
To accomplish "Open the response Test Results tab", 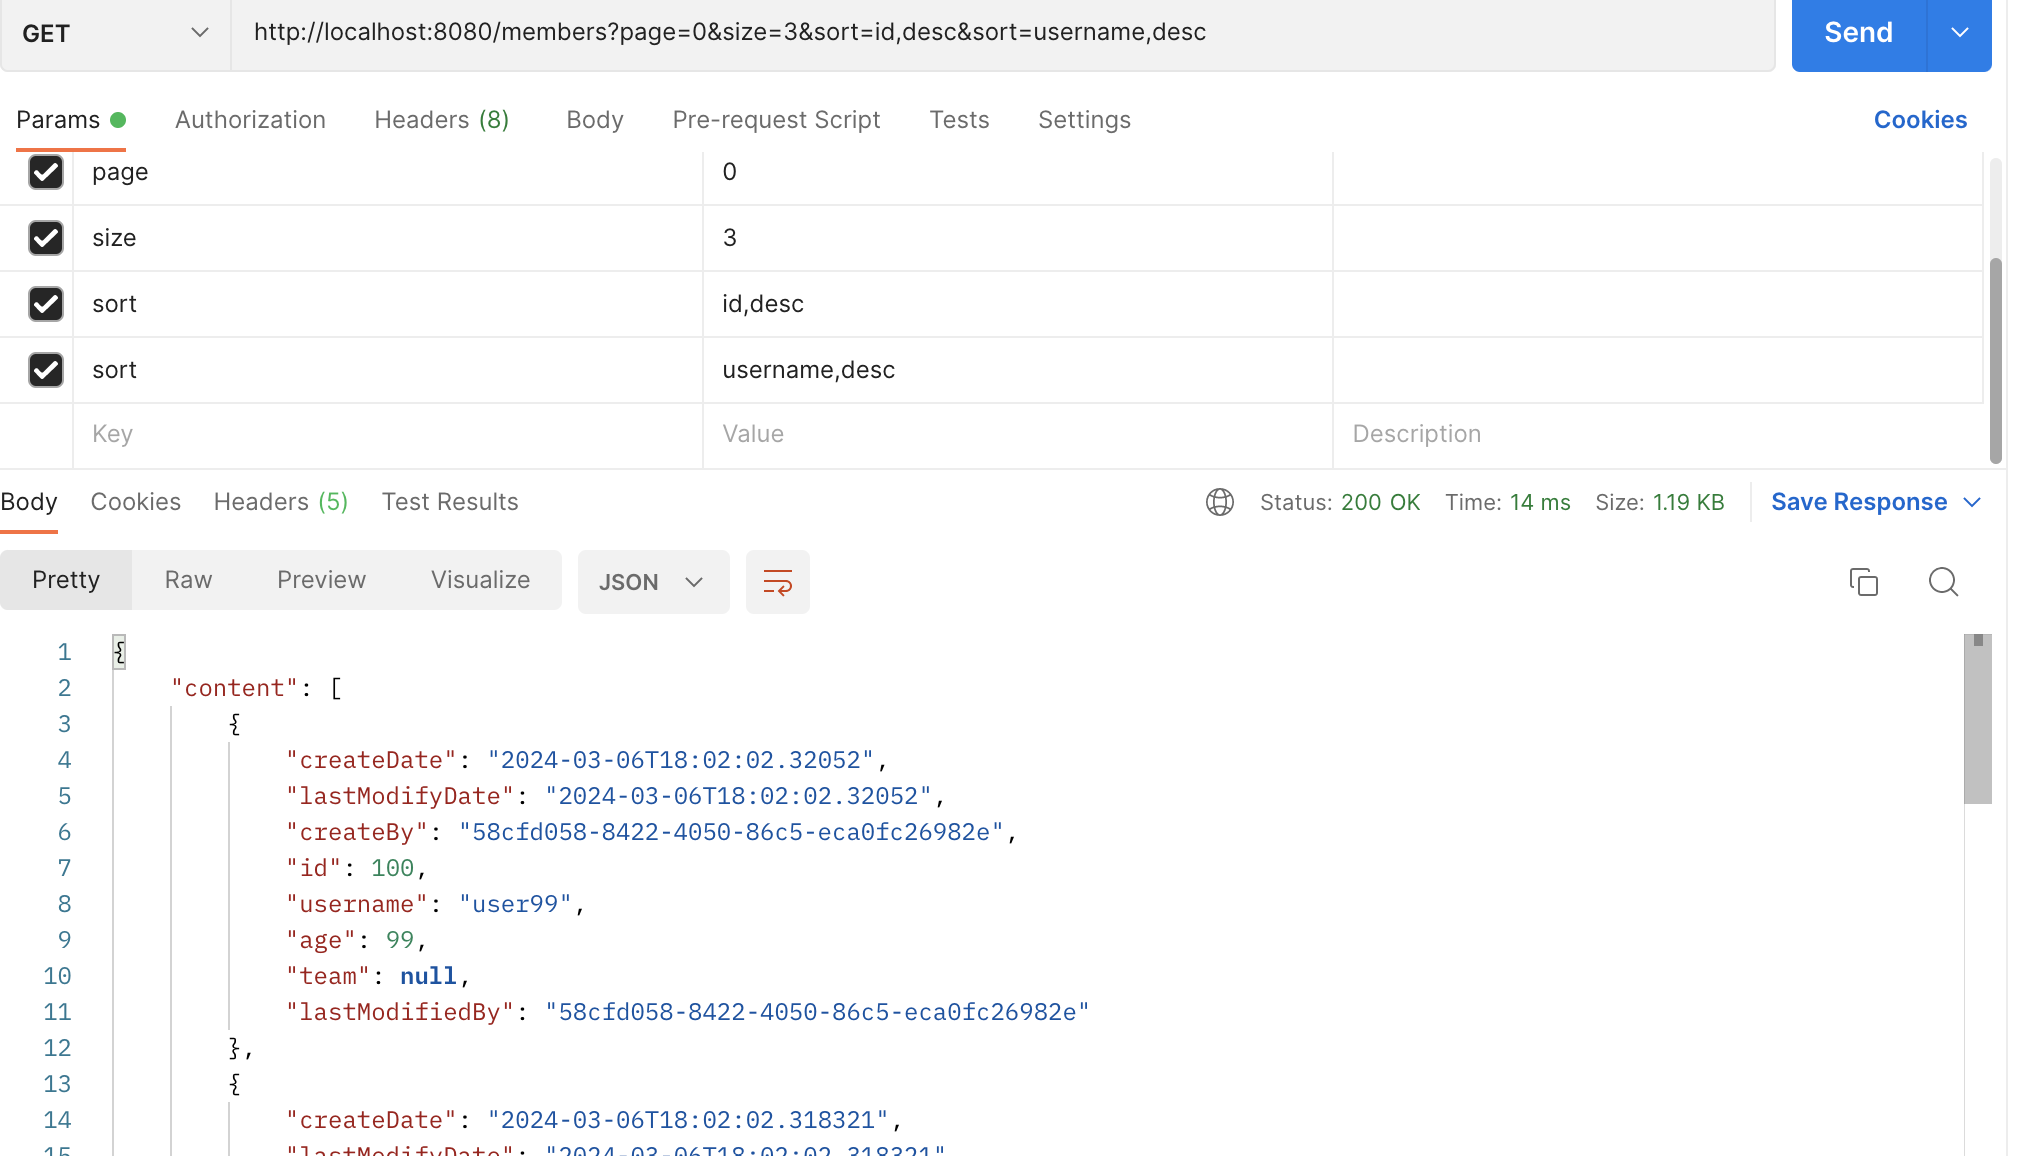I will 450,502.
